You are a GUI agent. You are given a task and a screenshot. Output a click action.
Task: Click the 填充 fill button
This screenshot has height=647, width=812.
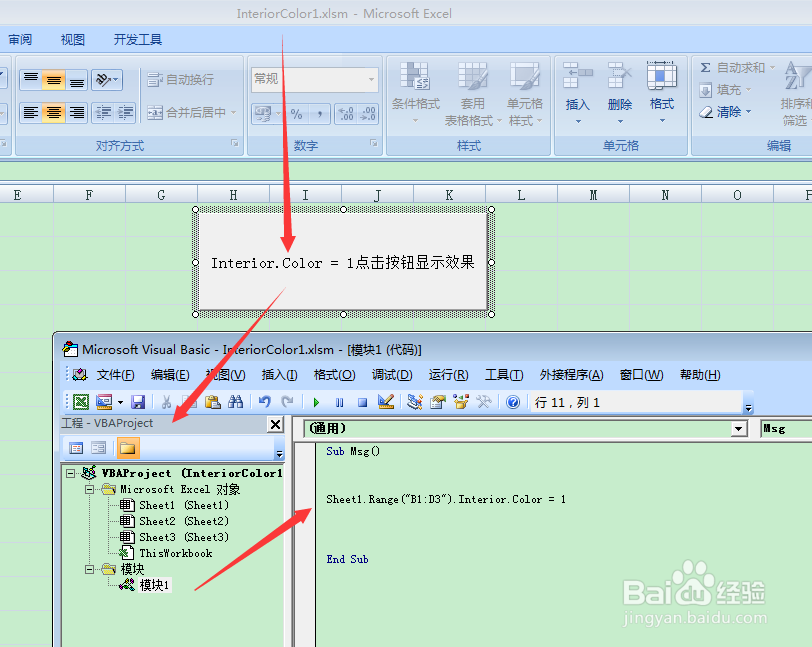(724, 90)
